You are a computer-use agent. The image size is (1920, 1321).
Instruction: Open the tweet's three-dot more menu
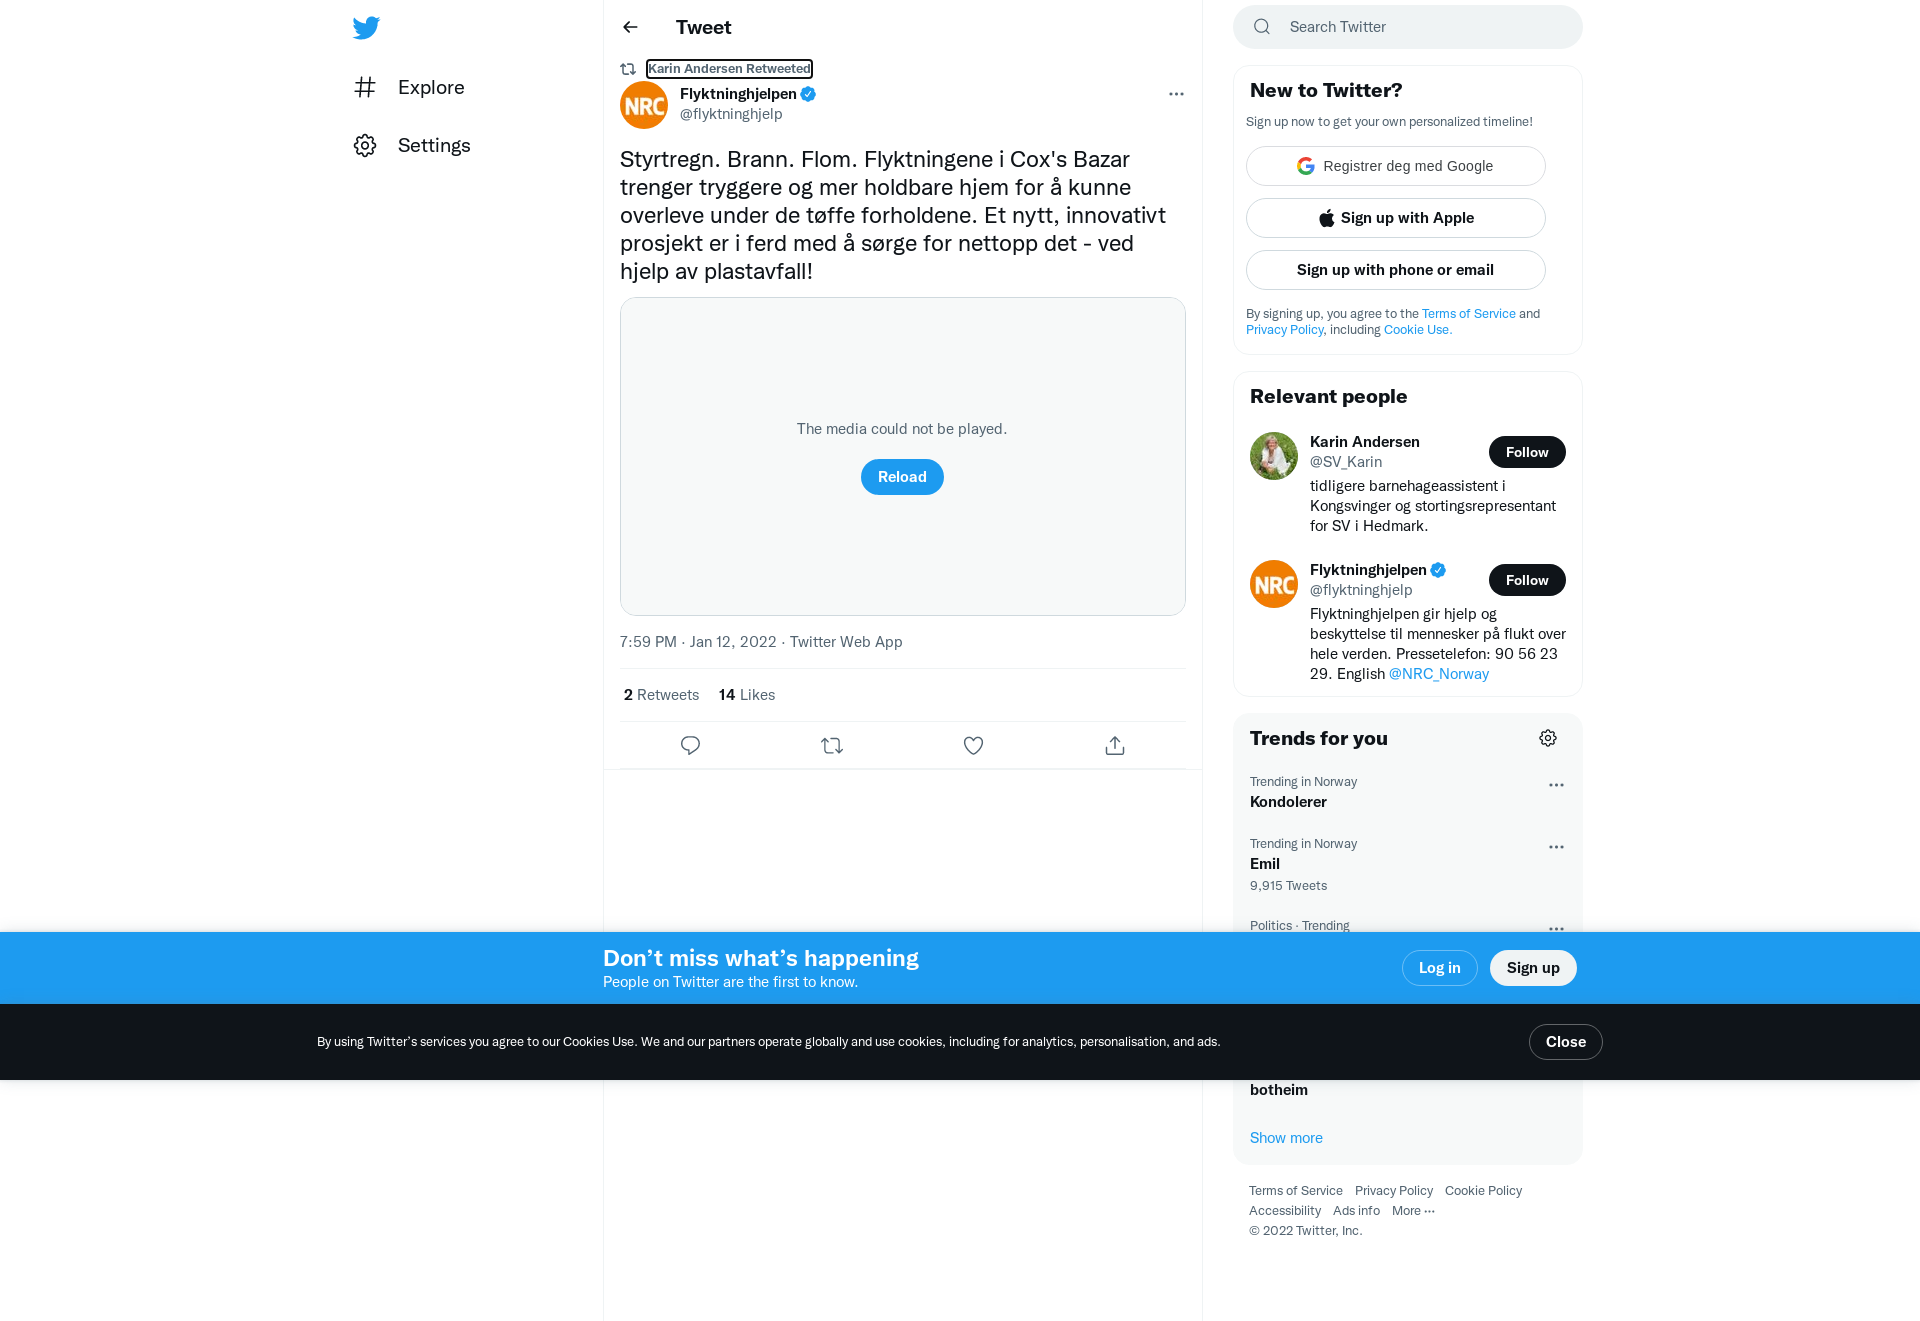point(1176,94)
